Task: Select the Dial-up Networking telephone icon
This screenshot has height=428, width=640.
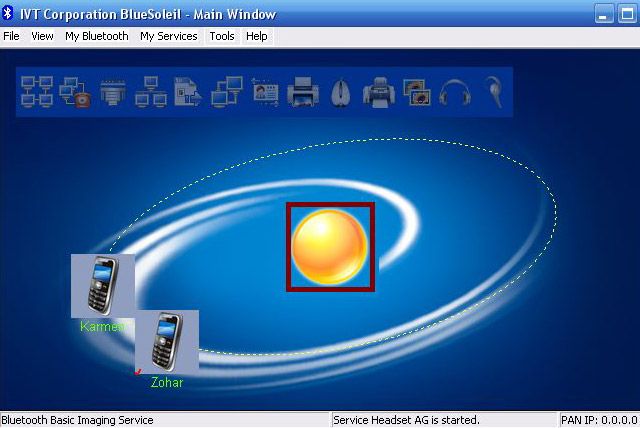Action: (x=75, y=92)
